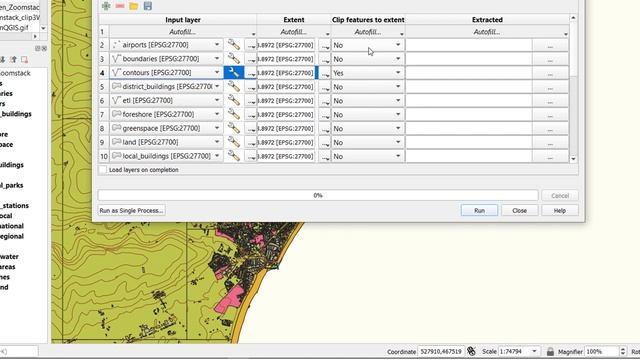Browse extracted output for airports row

tap(550, 45)
